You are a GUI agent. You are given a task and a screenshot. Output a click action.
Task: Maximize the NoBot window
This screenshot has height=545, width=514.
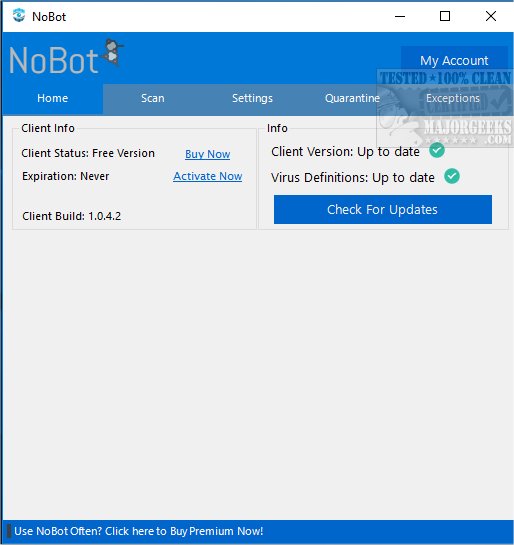[x=445, y=16]
